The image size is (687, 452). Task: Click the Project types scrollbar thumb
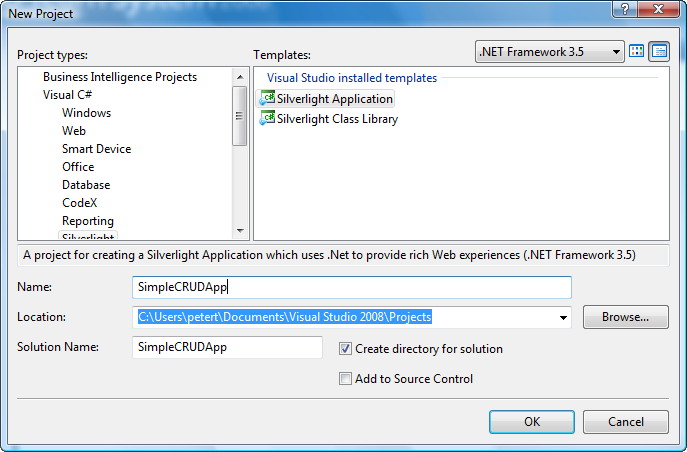click(240, 116)
